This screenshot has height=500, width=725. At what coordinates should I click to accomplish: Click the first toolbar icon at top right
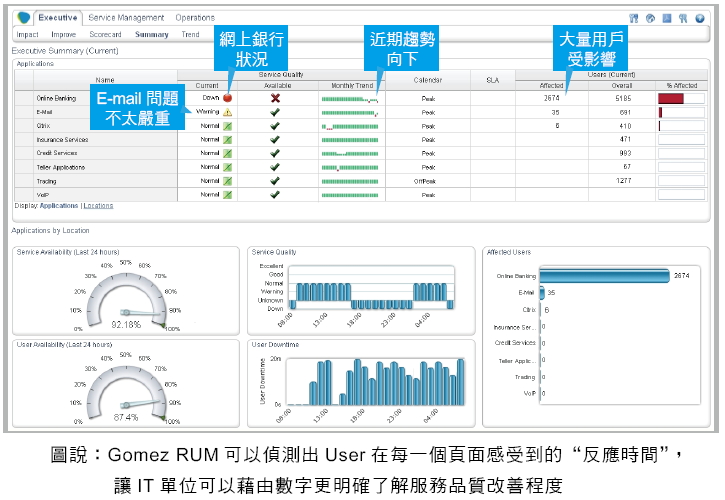634,18
